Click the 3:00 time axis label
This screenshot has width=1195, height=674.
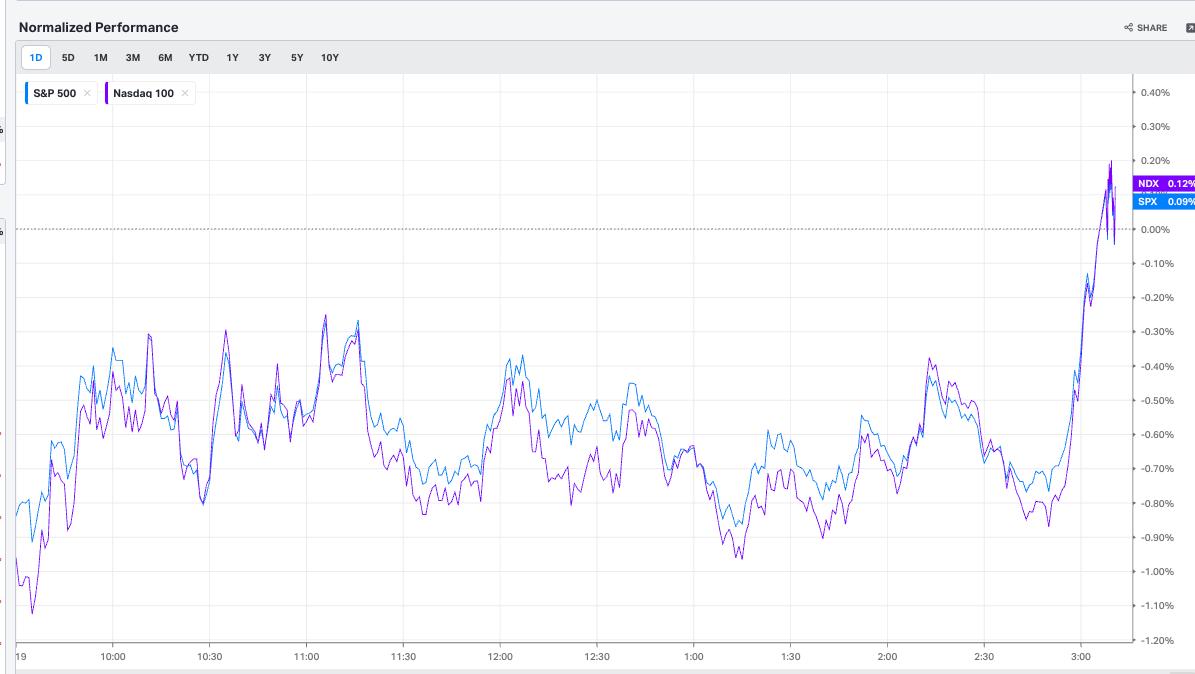pyautogui.click(x=1081, y=656)
